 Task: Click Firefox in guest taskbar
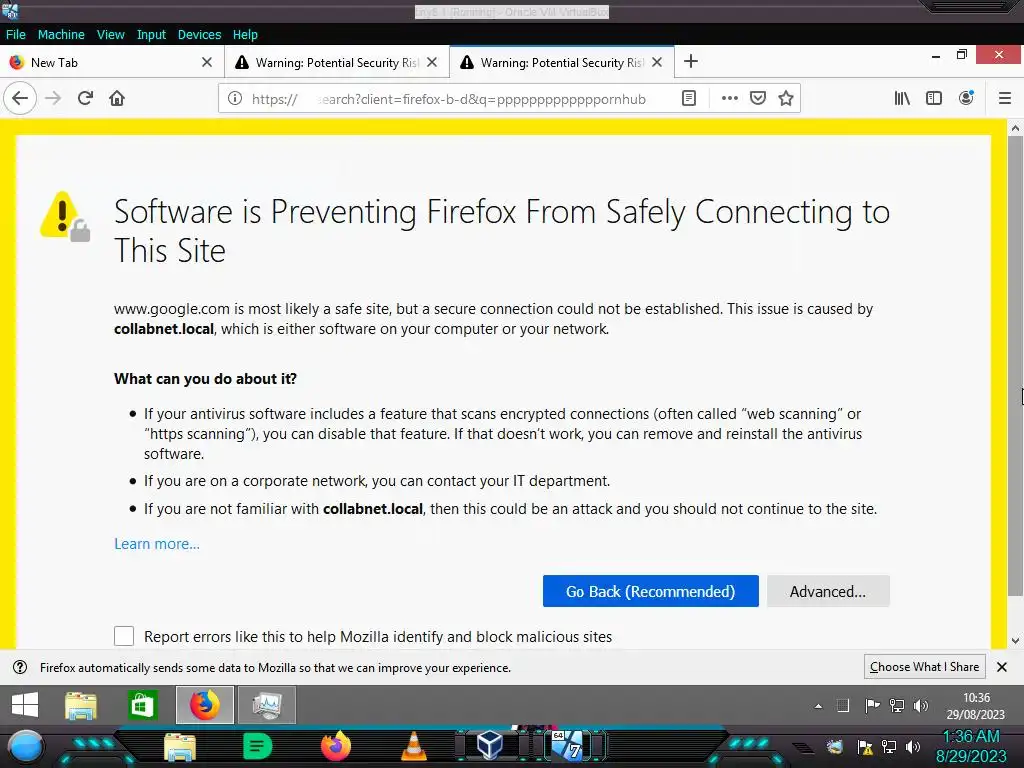204,705
